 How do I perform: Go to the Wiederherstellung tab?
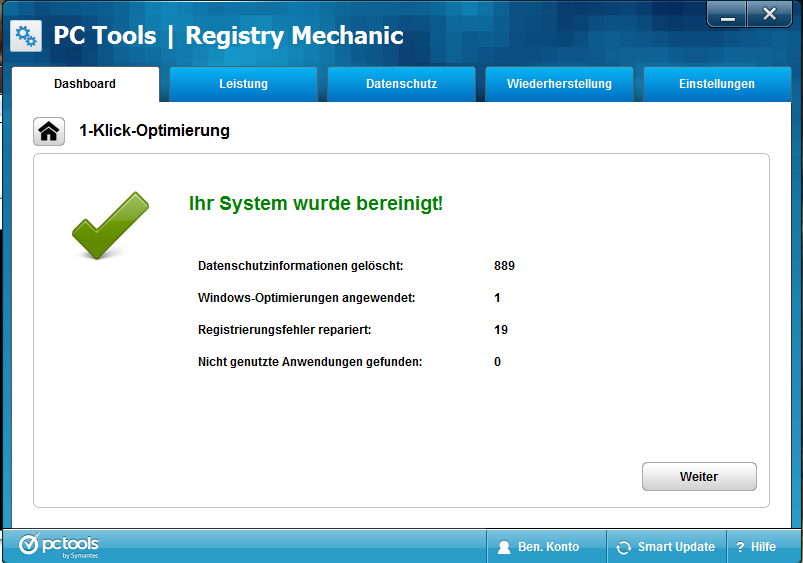(559, 84)
